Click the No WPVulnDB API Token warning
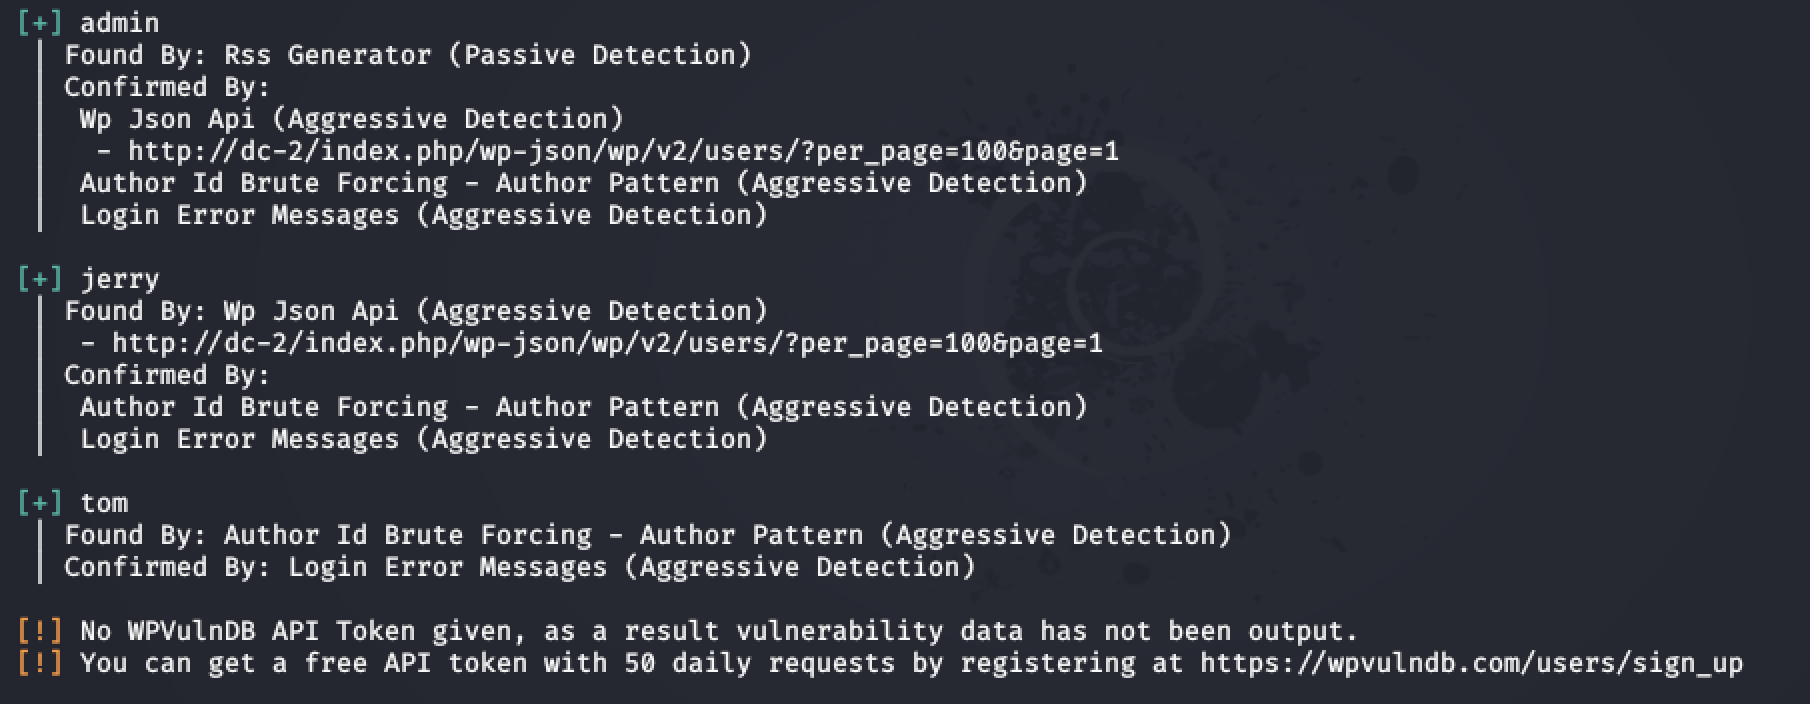The image size is (1810, 704). [x=719, y=631]
